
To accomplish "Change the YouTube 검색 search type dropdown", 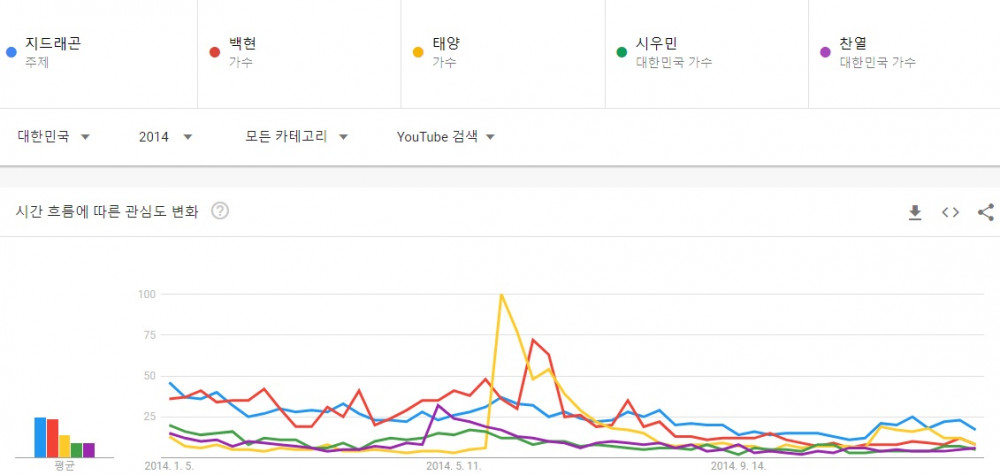I will click(446, 136).
